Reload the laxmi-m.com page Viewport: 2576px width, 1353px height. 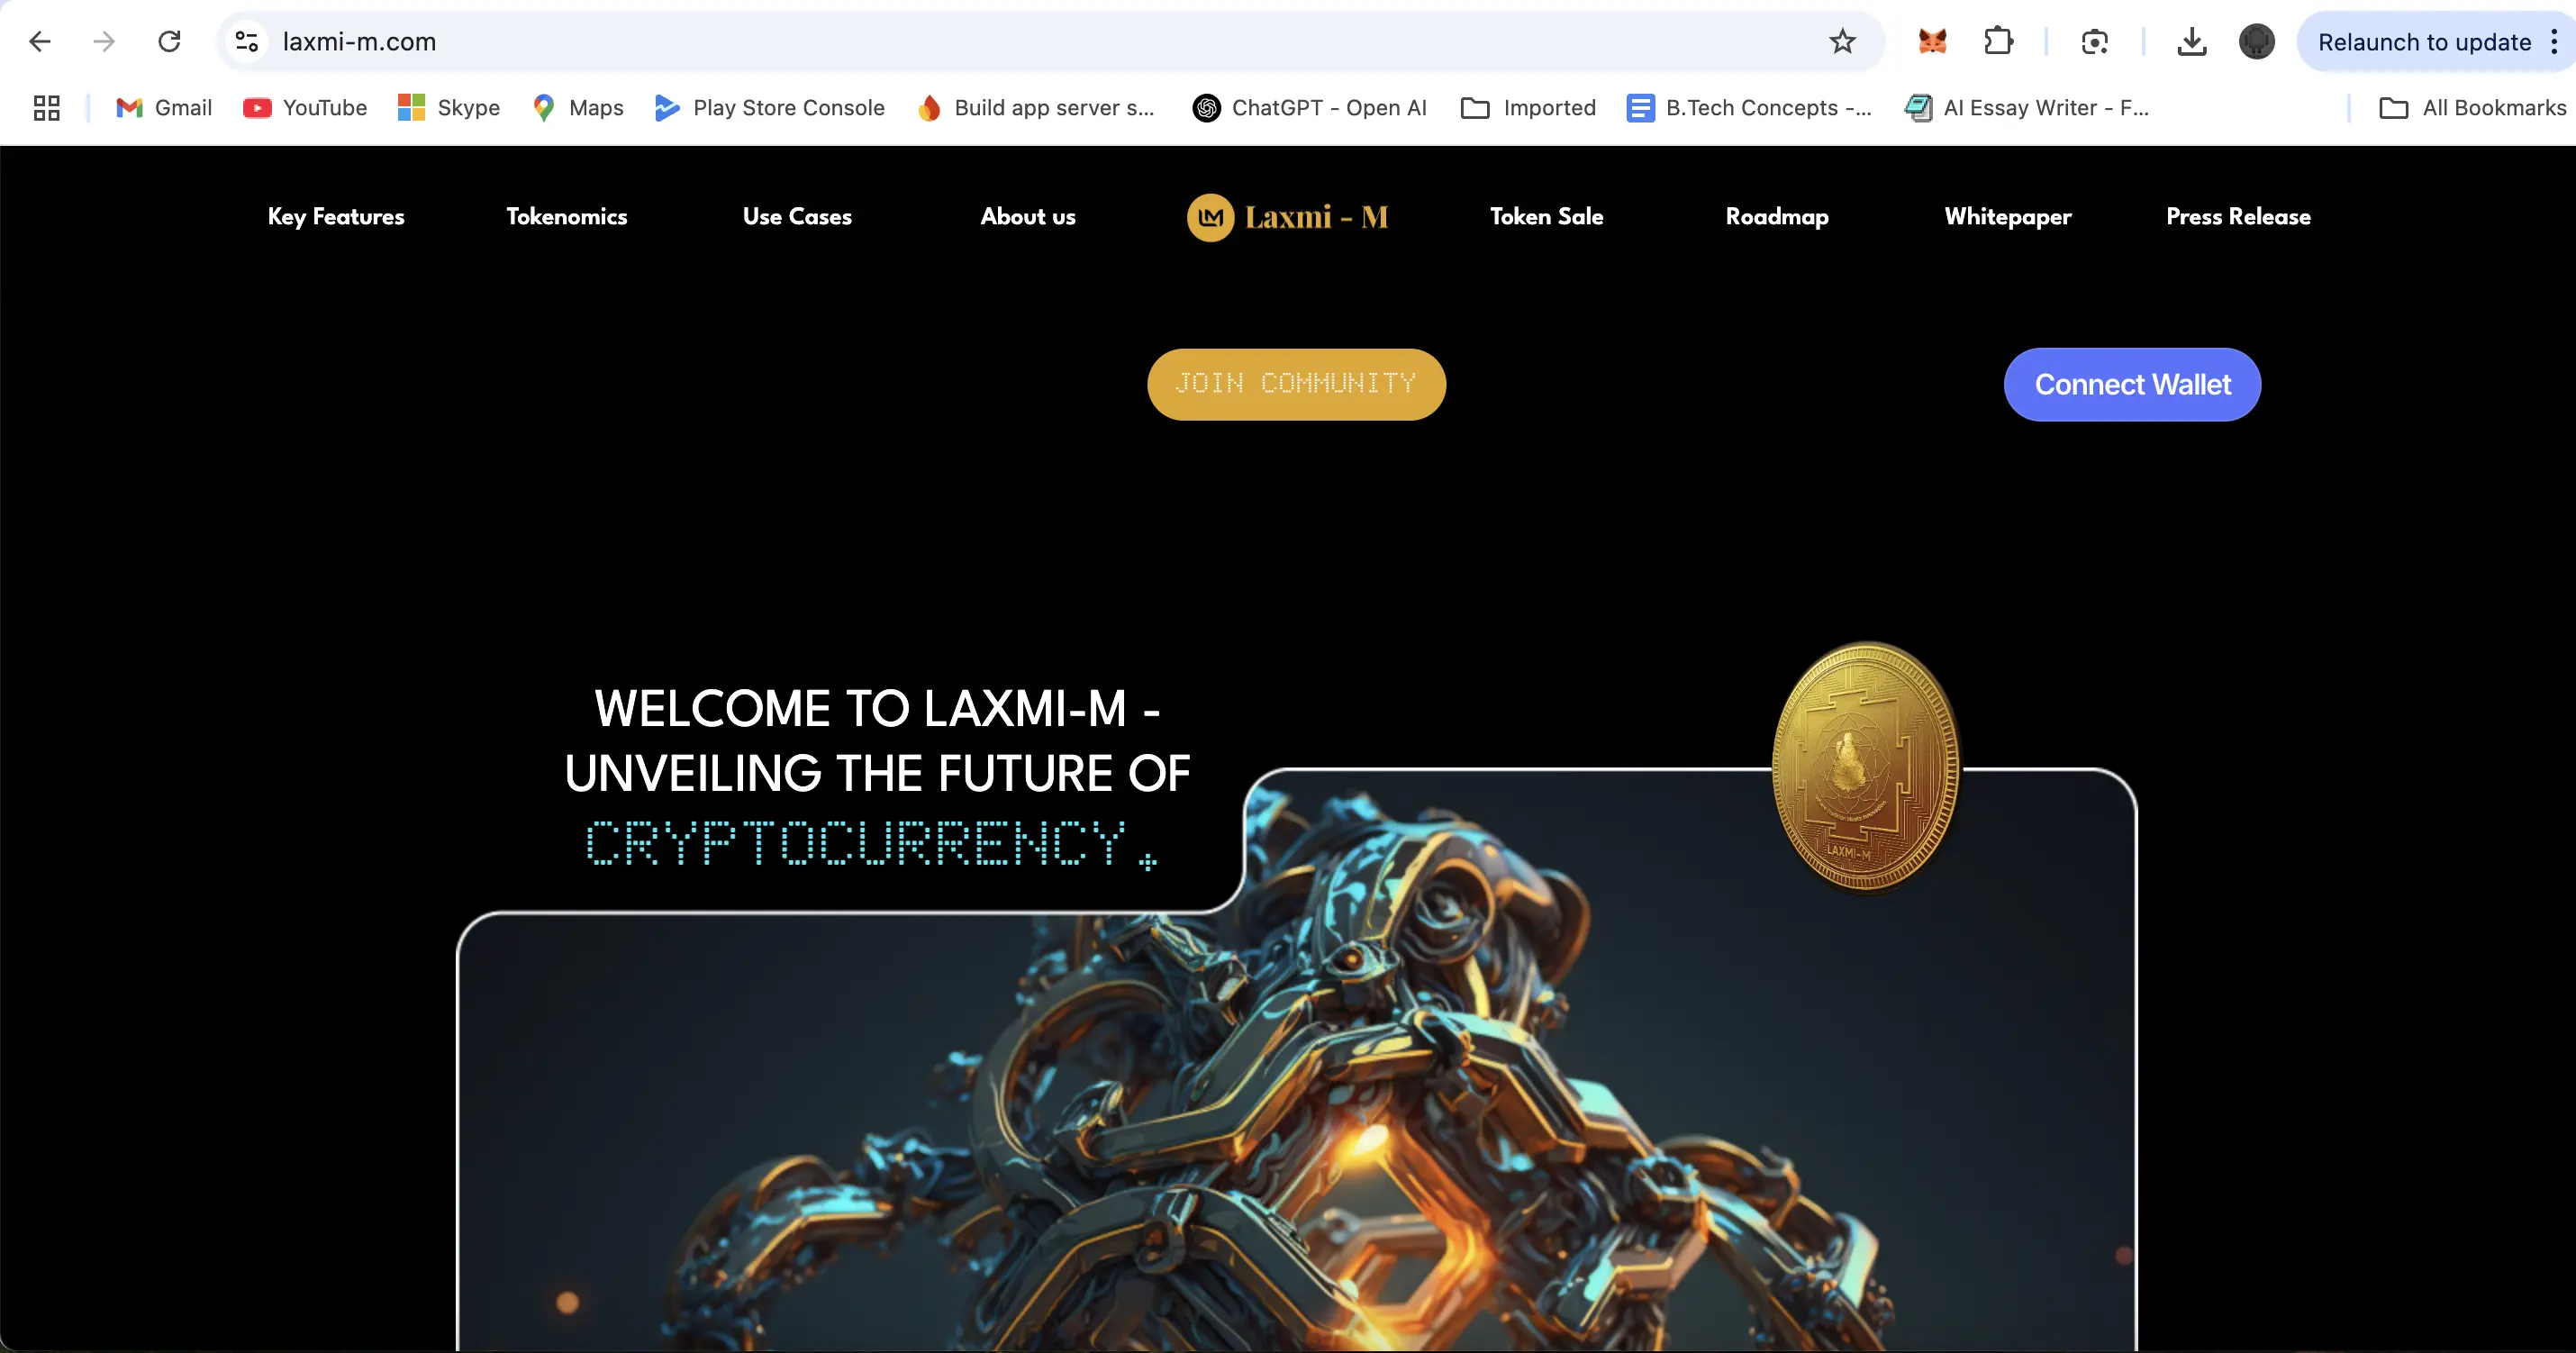pos(169,41)
